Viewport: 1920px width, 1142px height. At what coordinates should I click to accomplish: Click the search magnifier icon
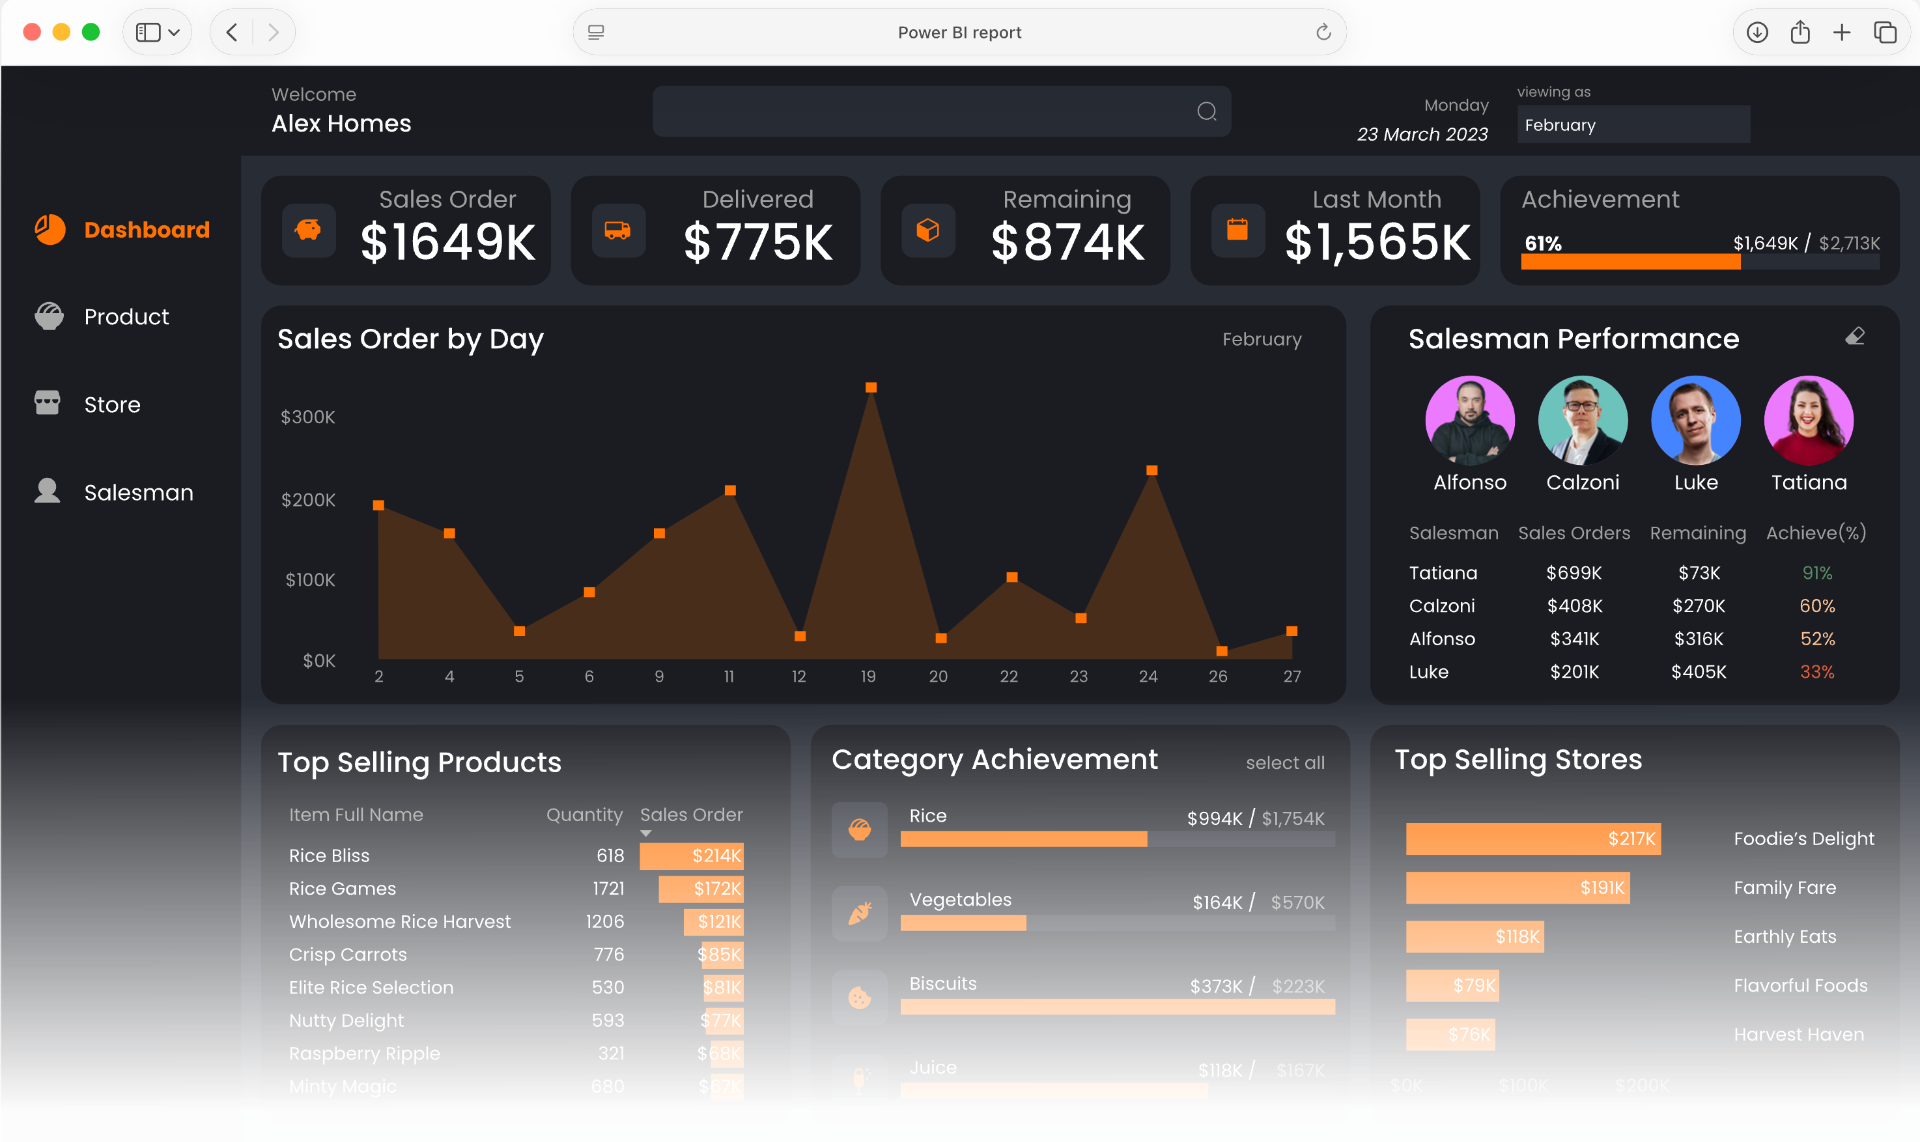tap(1207, 111)
